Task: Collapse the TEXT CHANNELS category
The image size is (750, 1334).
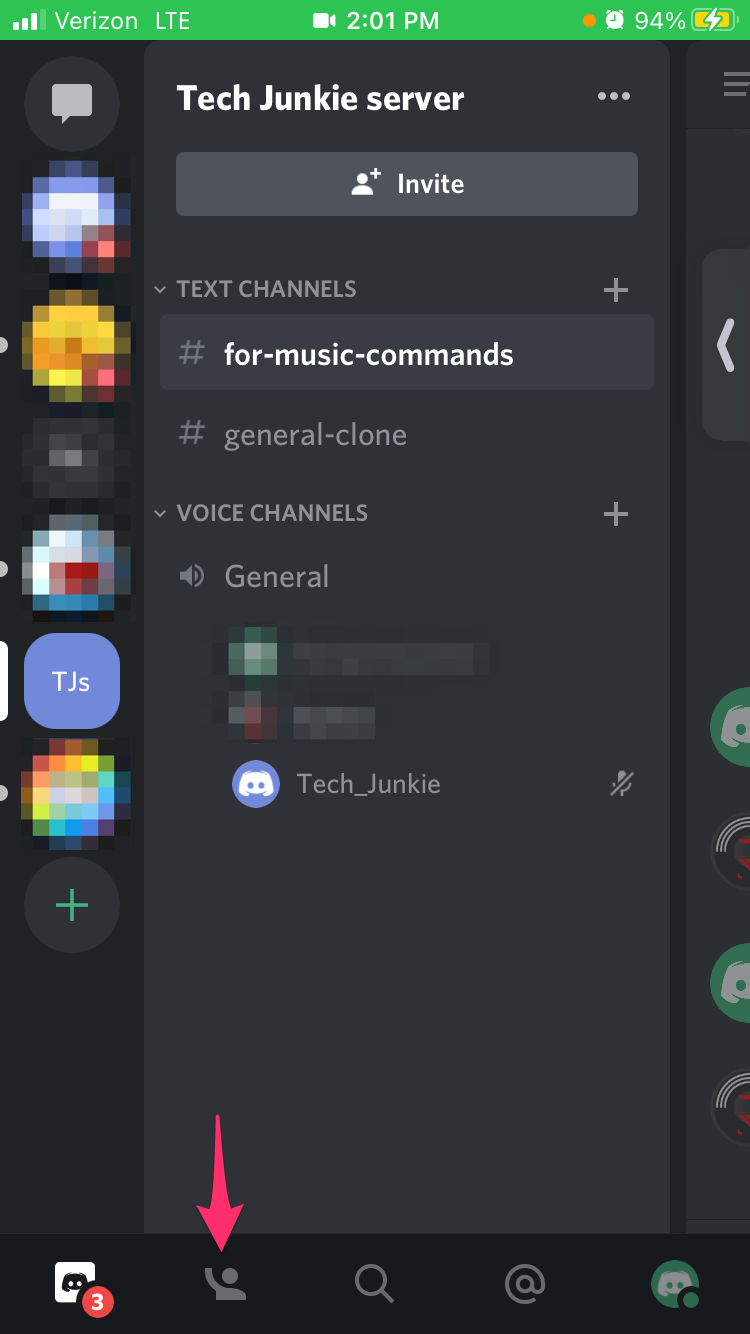Action: [256, 289]
